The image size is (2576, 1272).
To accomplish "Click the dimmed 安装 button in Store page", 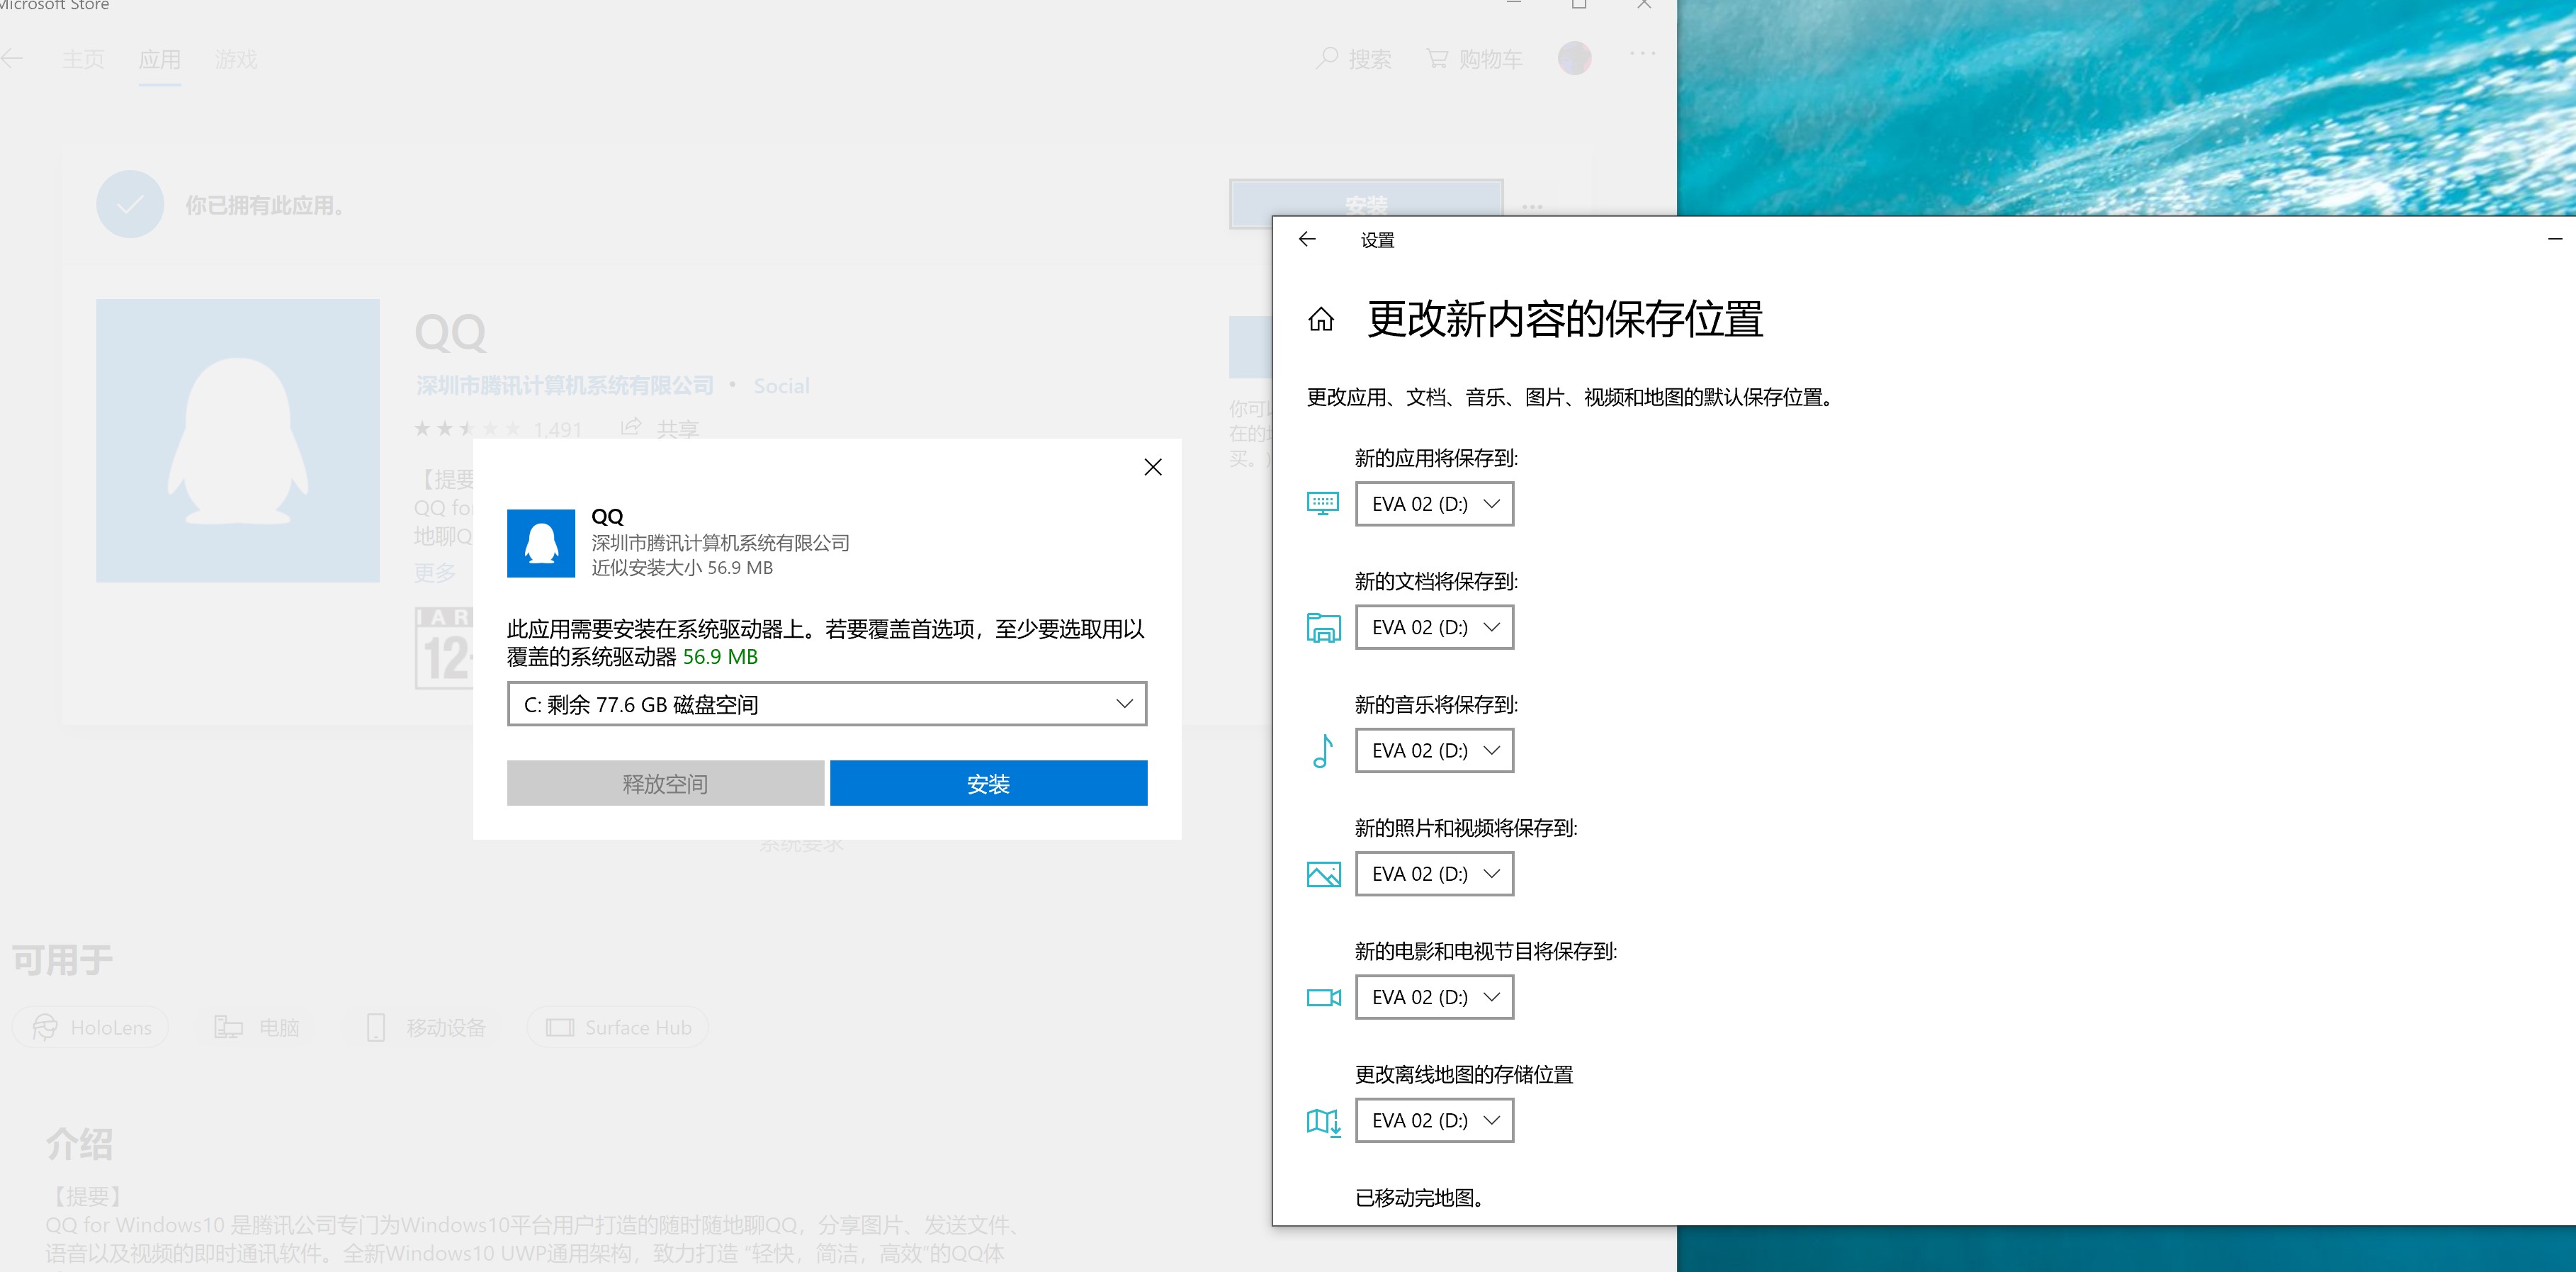I will click(x=1366, y=204).
